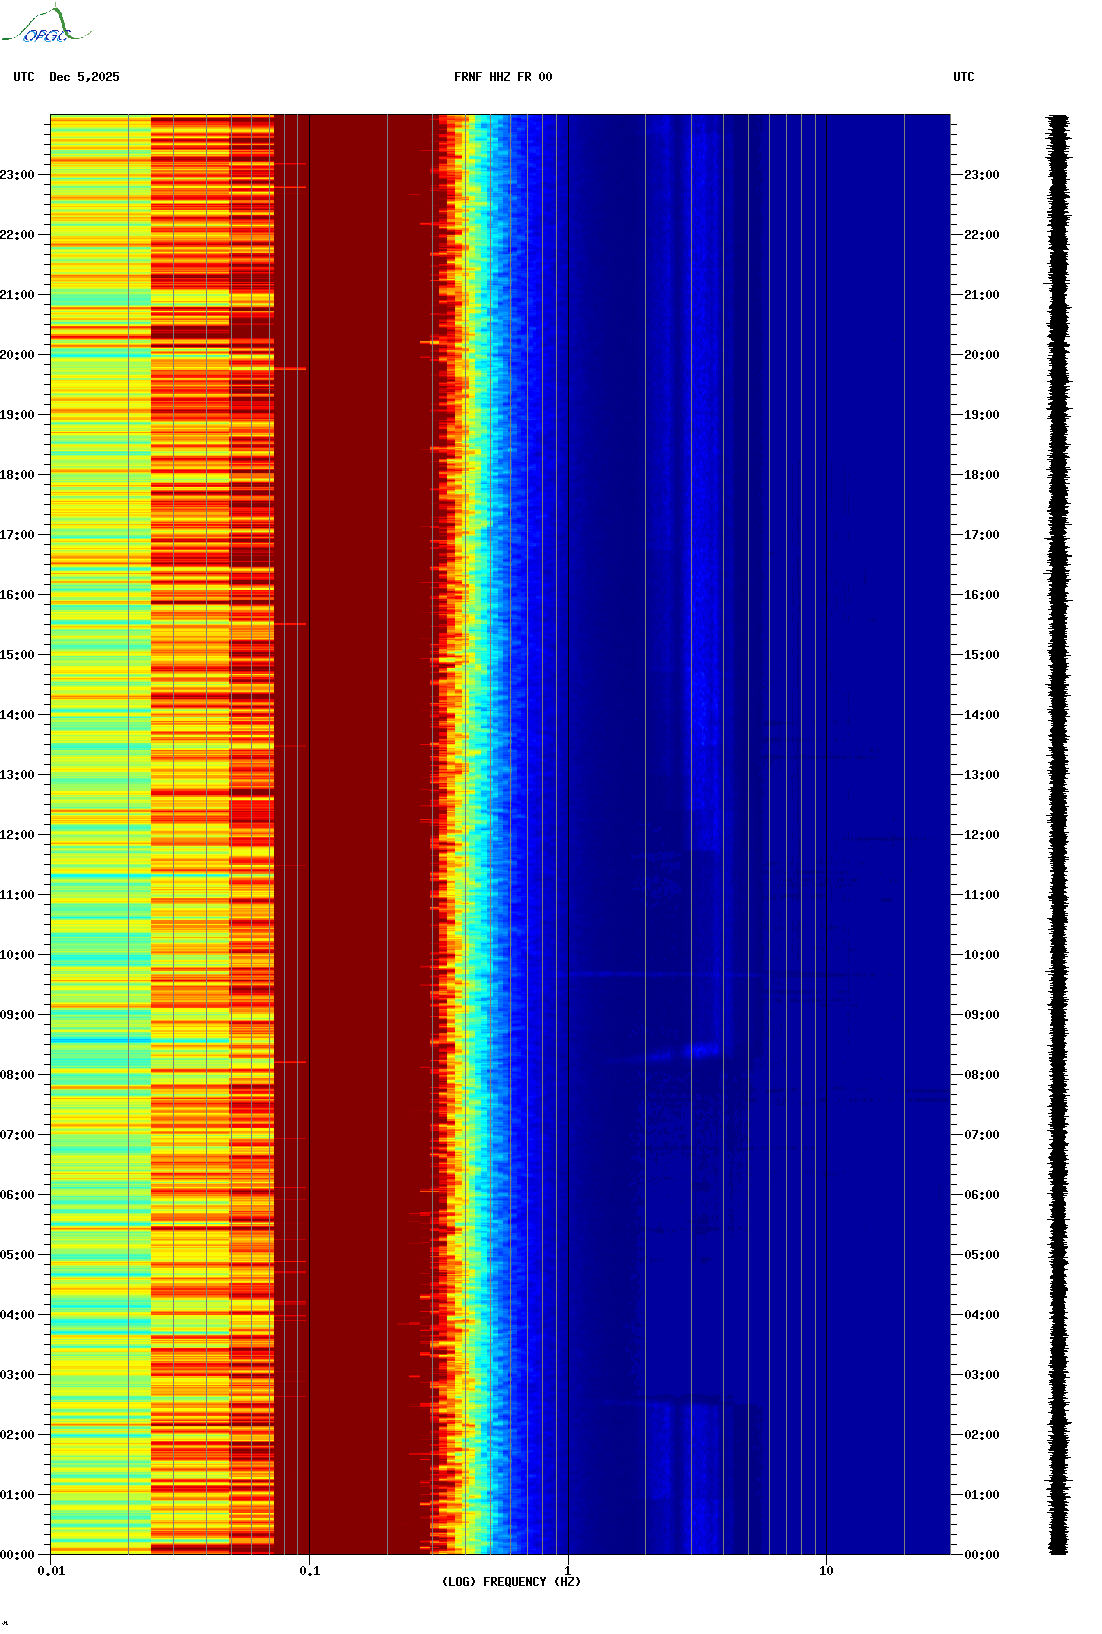This screenshot has height=1634, width=1102.
Task: Click the 1 Hz frequency axis label
Action: click(568, 1571)
